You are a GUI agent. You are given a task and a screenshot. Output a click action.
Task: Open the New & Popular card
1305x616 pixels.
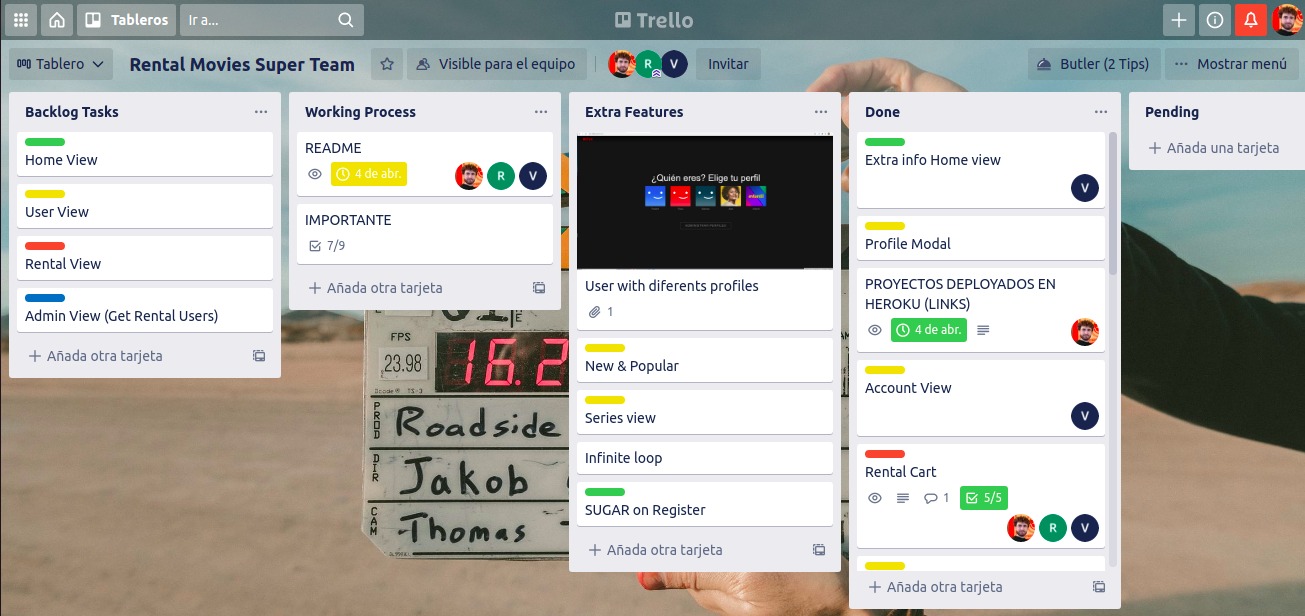705,360
